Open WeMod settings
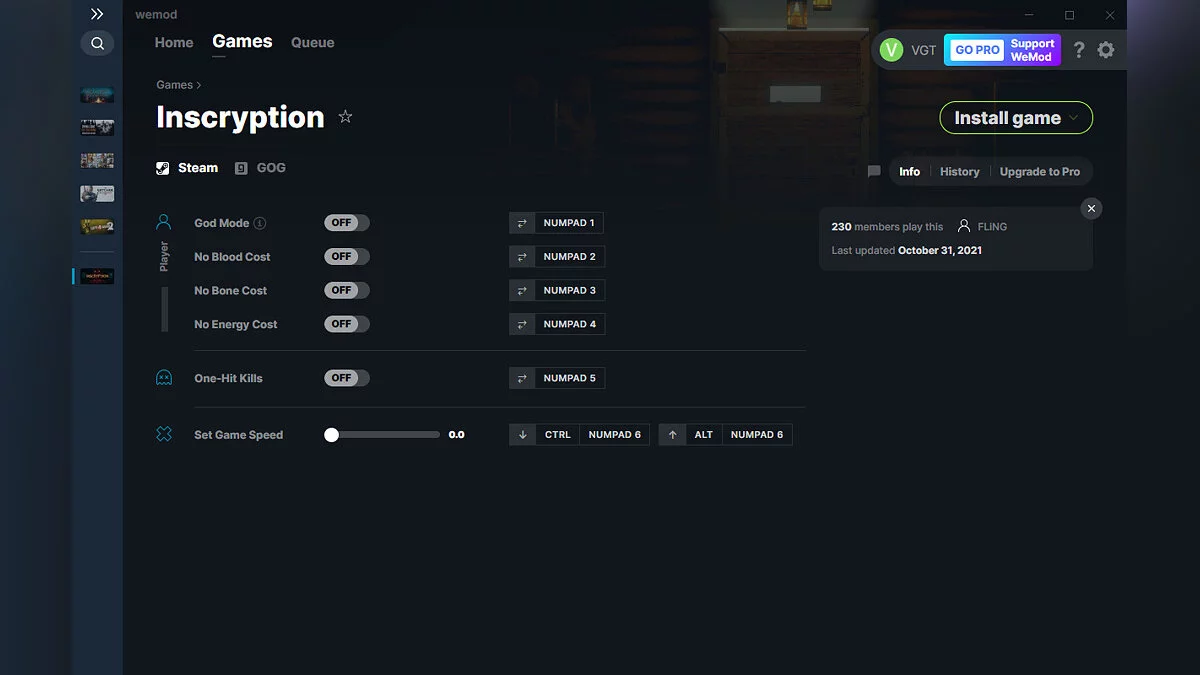This screenshot has height=675, width=1200. (1106, 49)
